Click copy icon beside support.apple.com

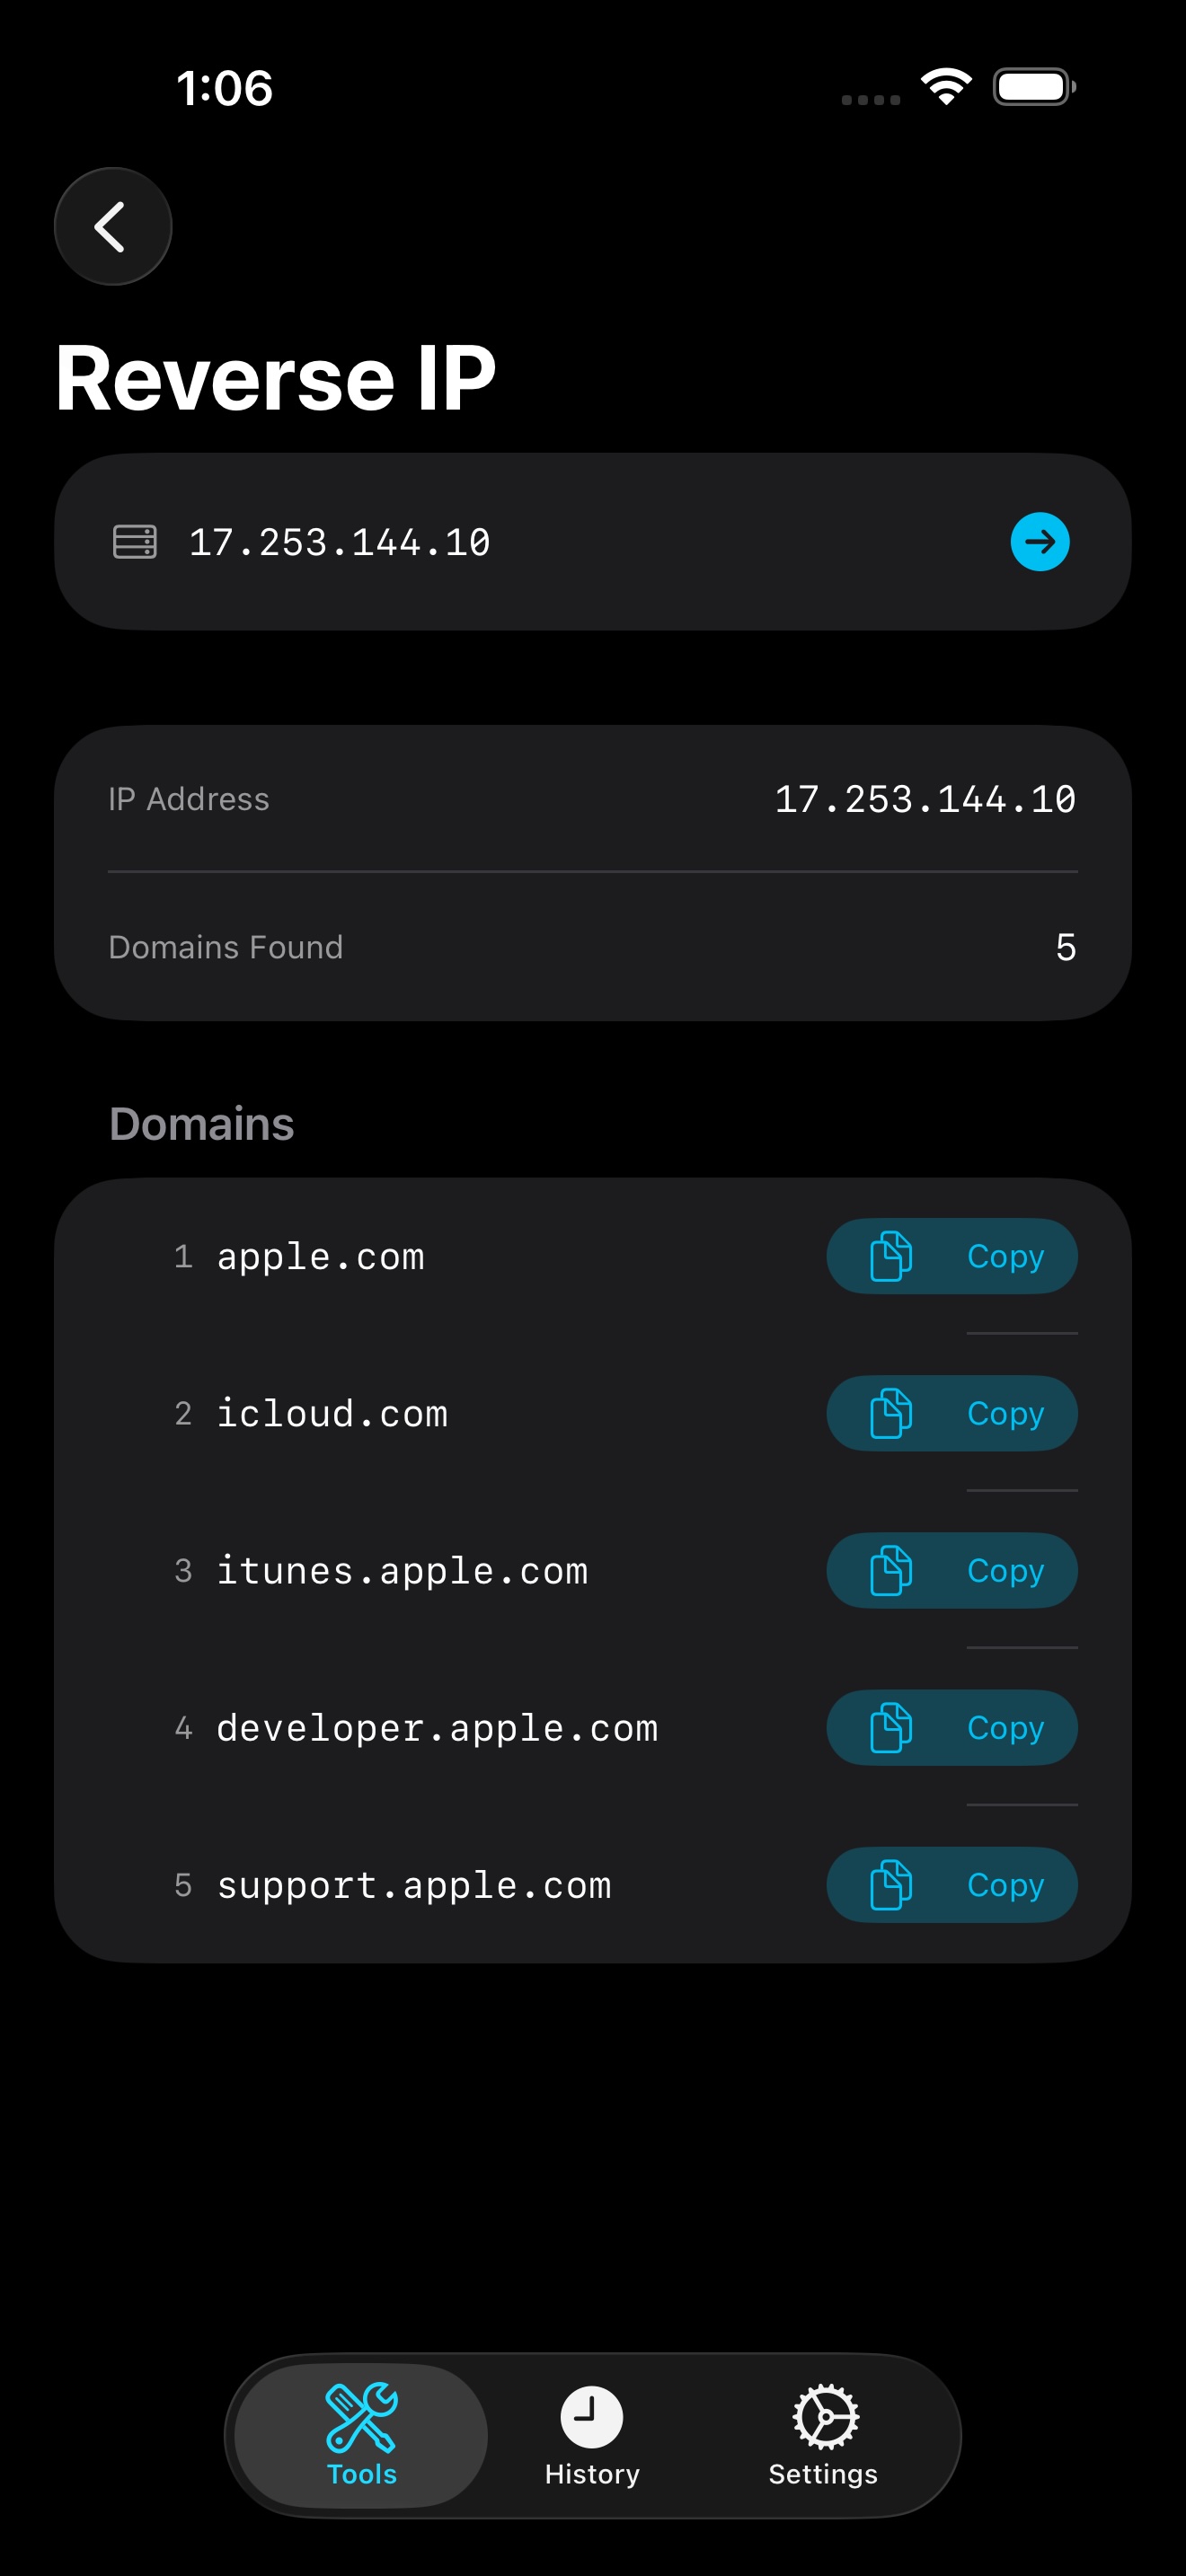pos(890,1884)
